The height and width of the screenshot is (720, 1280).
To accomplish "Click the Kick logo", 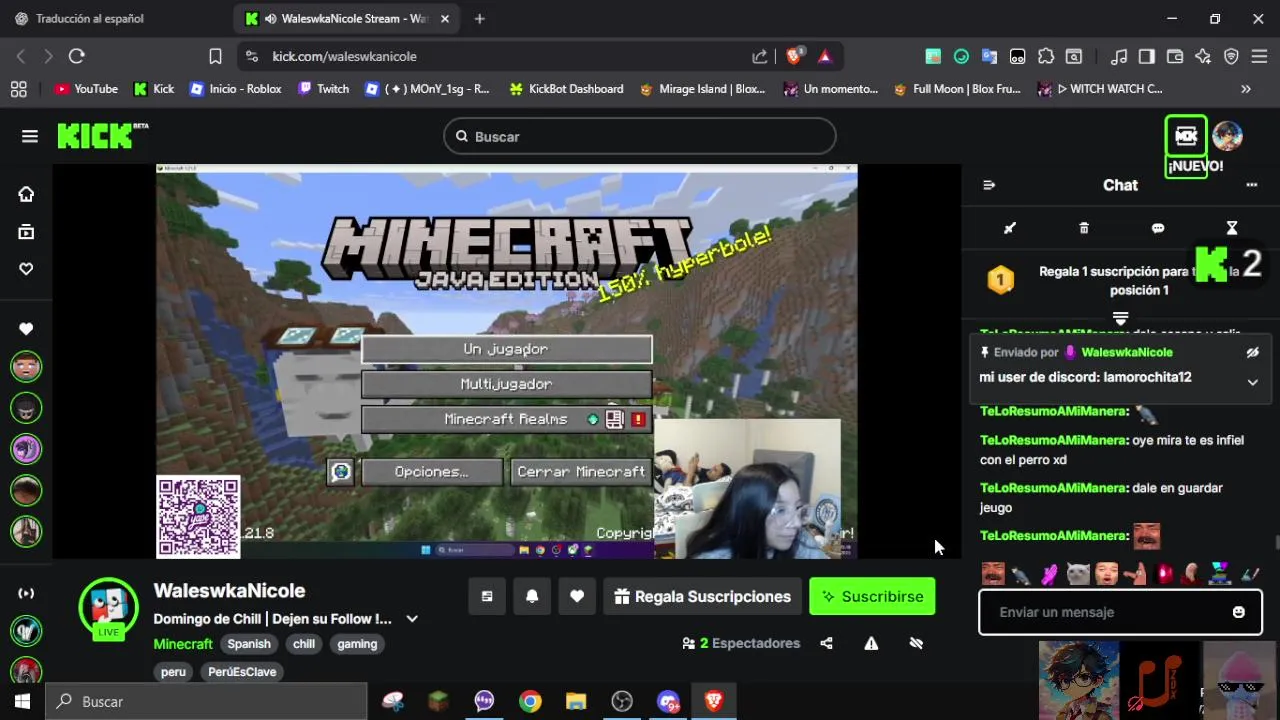I will pyautogui.click(x=102, y=135).
